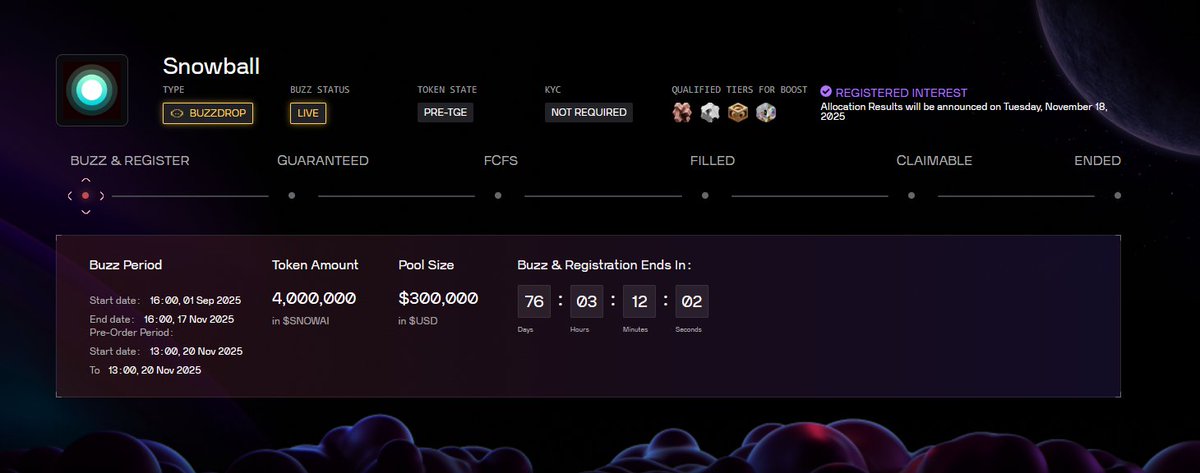The image size is (1200, 473).
Task: Select the FCFS stage dot
Action: point(498,196)
